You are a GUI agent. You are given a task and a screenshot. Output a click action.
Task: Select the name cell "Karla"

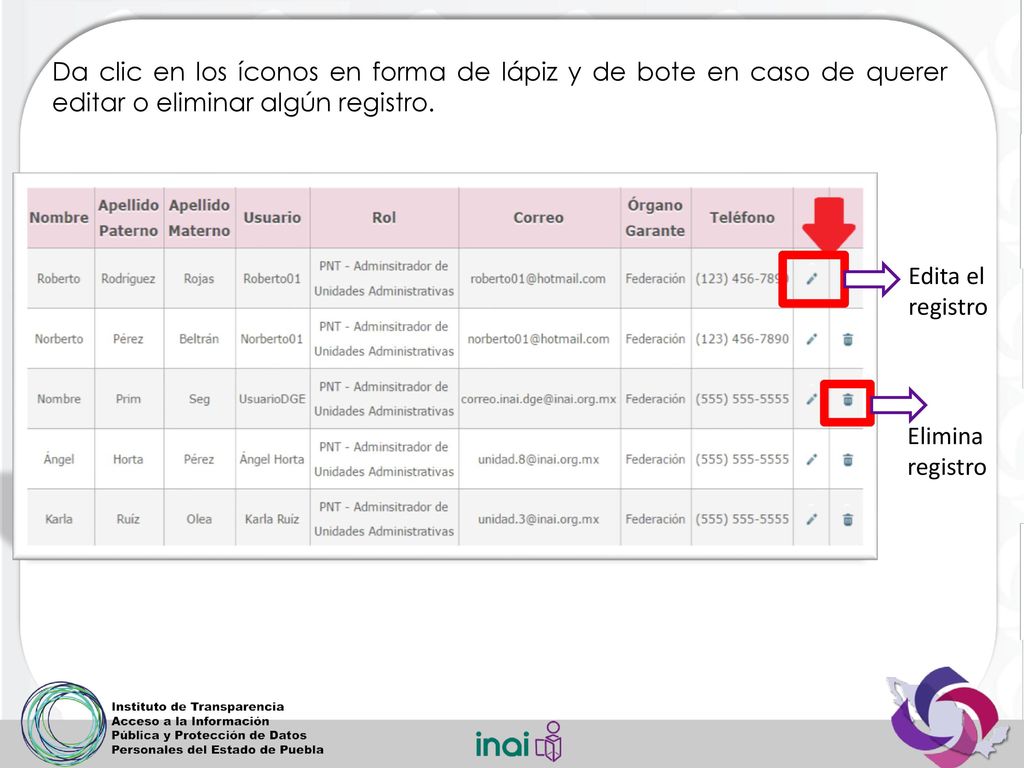tap(59, 519)
